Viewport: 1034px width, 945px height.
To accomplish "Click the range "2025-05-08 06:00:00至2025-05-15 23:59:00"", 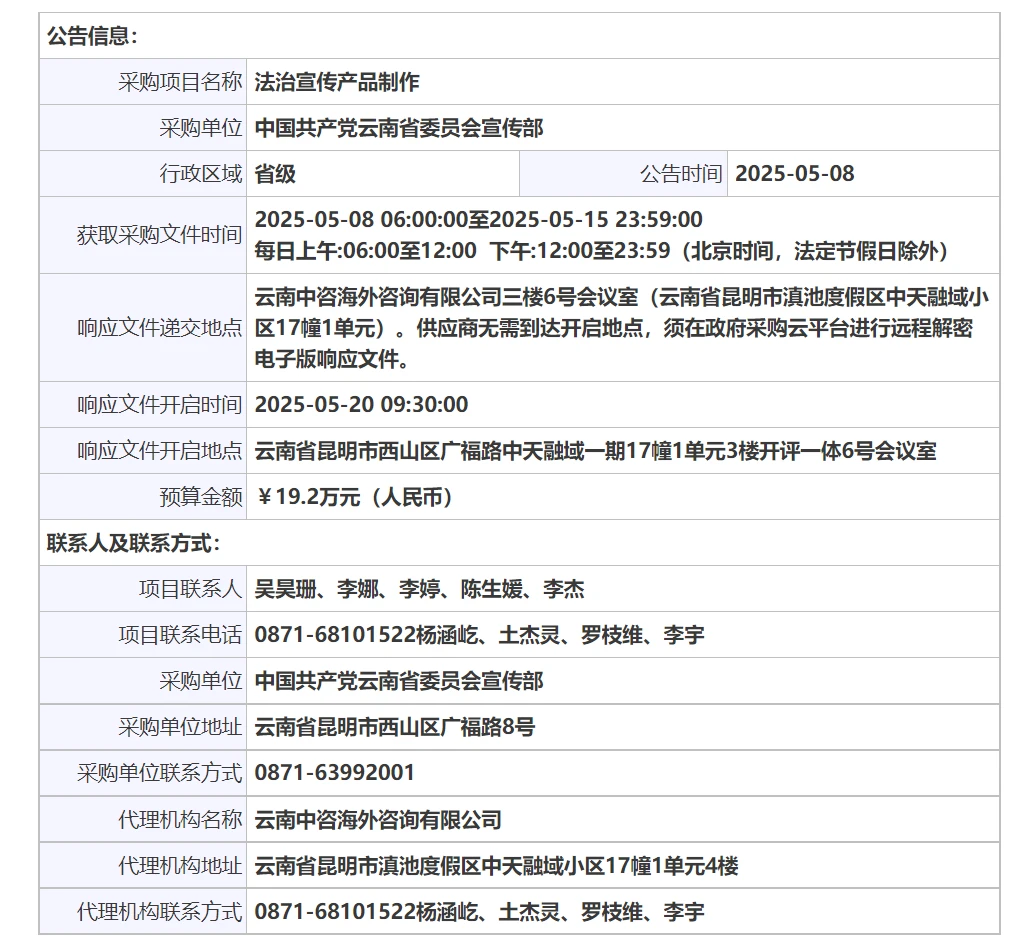I will click(479, 219).
